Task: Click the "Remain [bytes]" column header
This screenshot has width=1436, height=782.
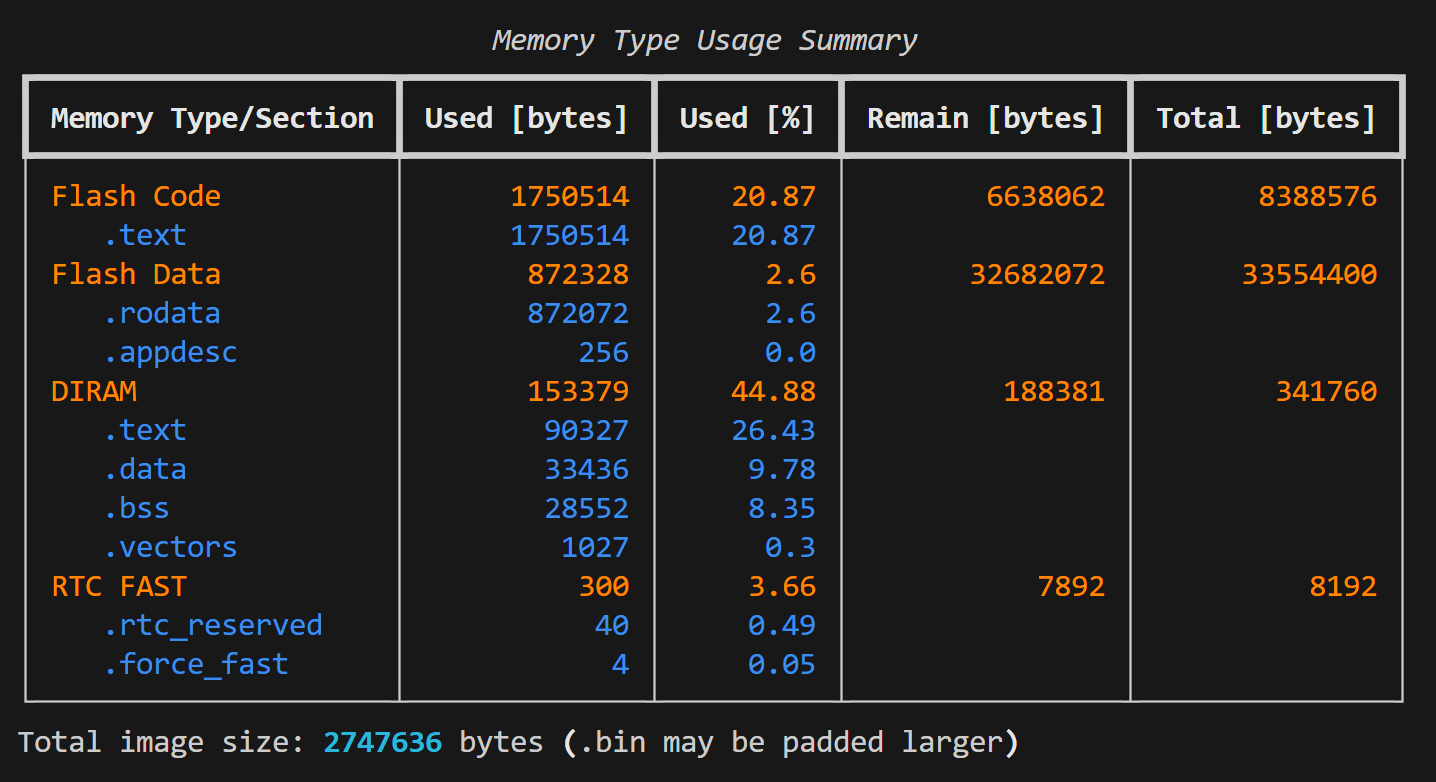Action: (986, 118)
